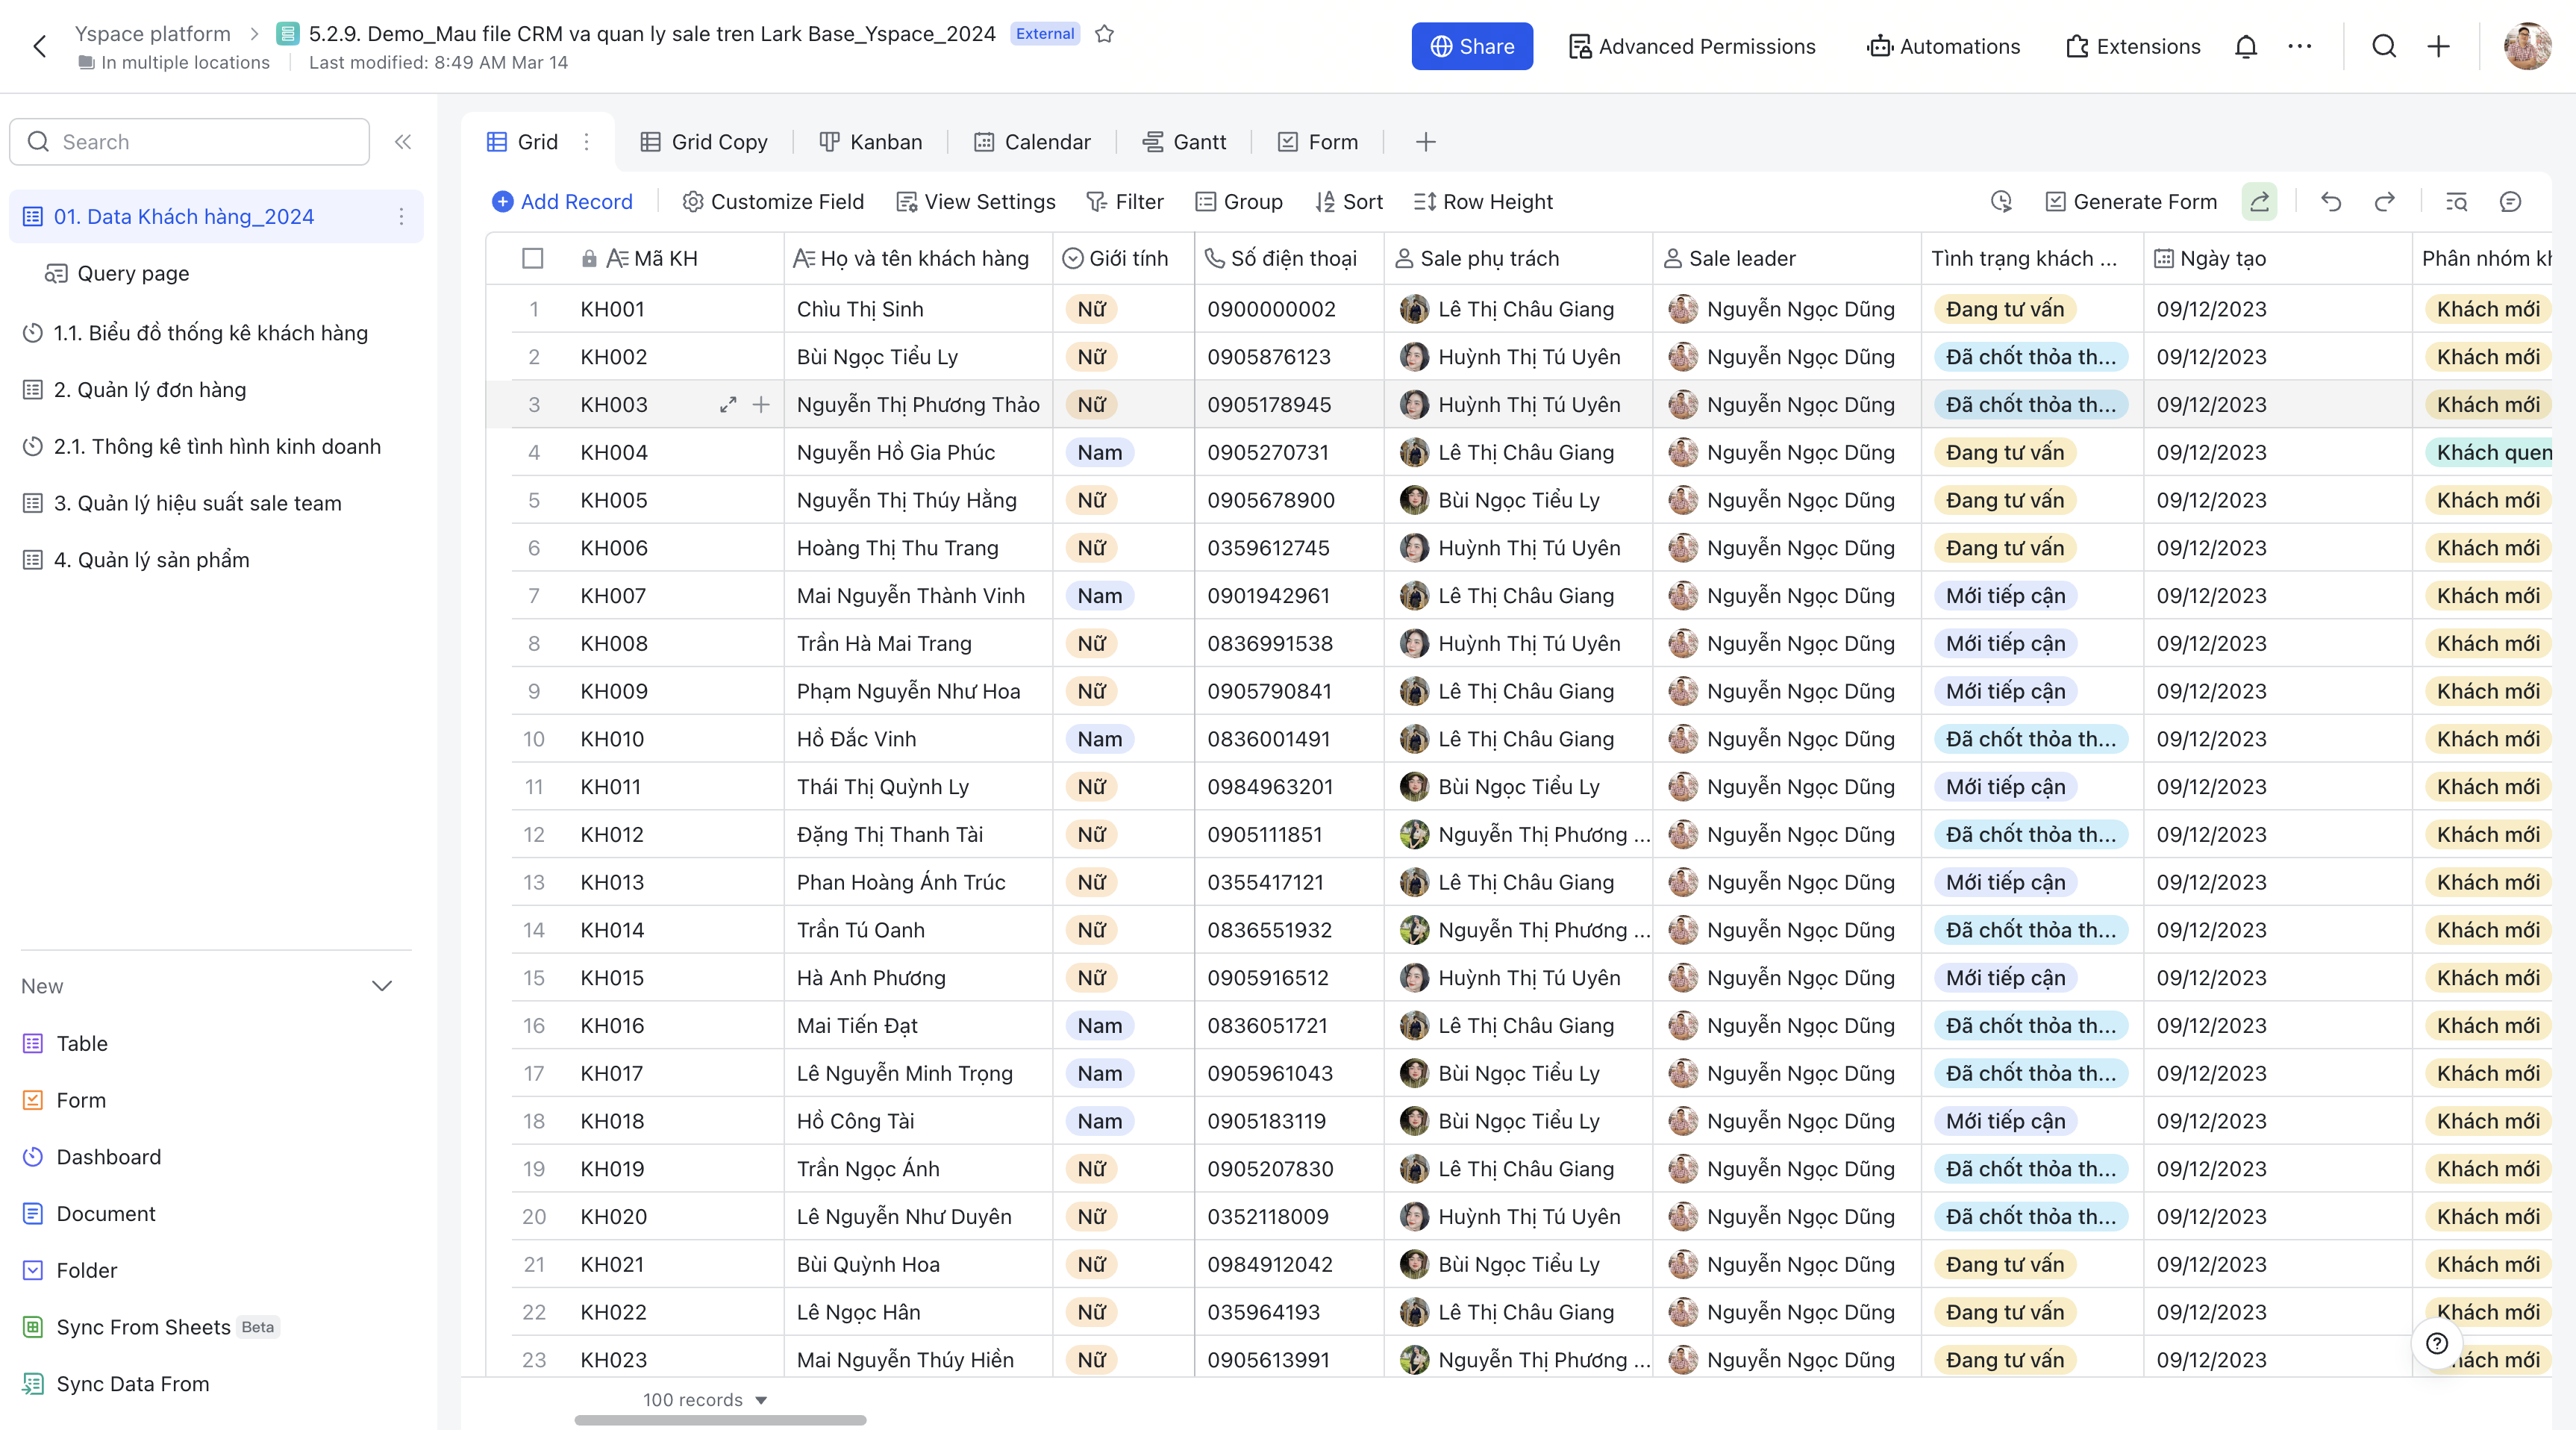The image size is (2576, 1430).
Task: Switch to the Calendar tab
Action: 1032,142
